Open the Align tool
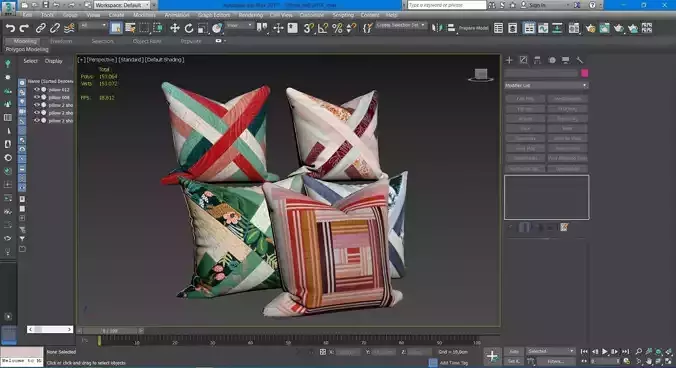This screenshot has width=676, height=368. [x=451, y=28]
